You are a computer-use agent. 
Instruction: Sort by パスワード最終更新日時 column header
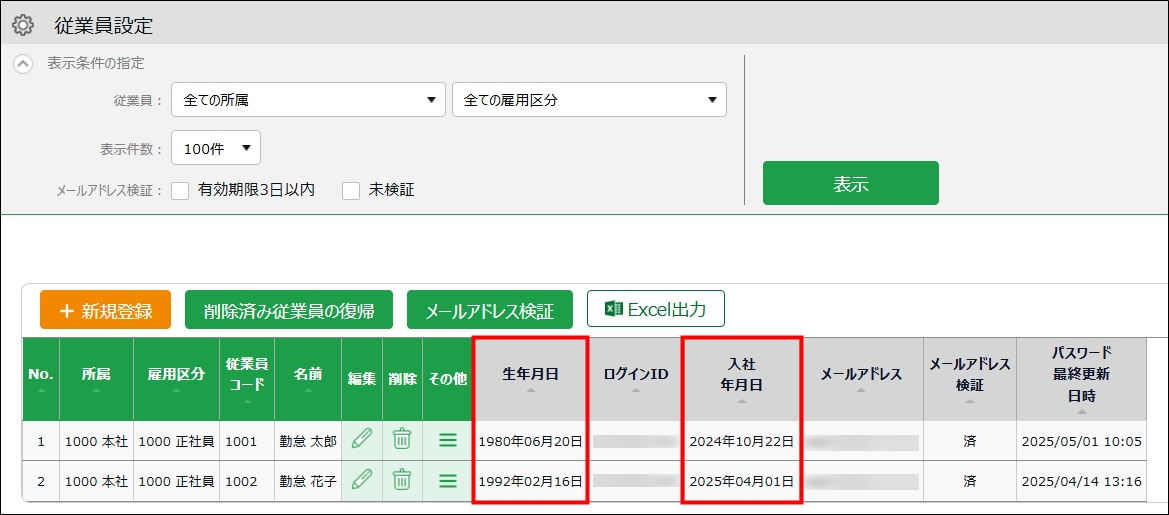click(1081, 379)
